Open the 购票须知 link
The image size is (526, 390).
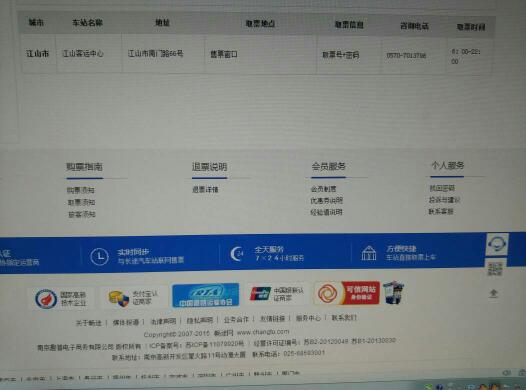tap(81, 190)
